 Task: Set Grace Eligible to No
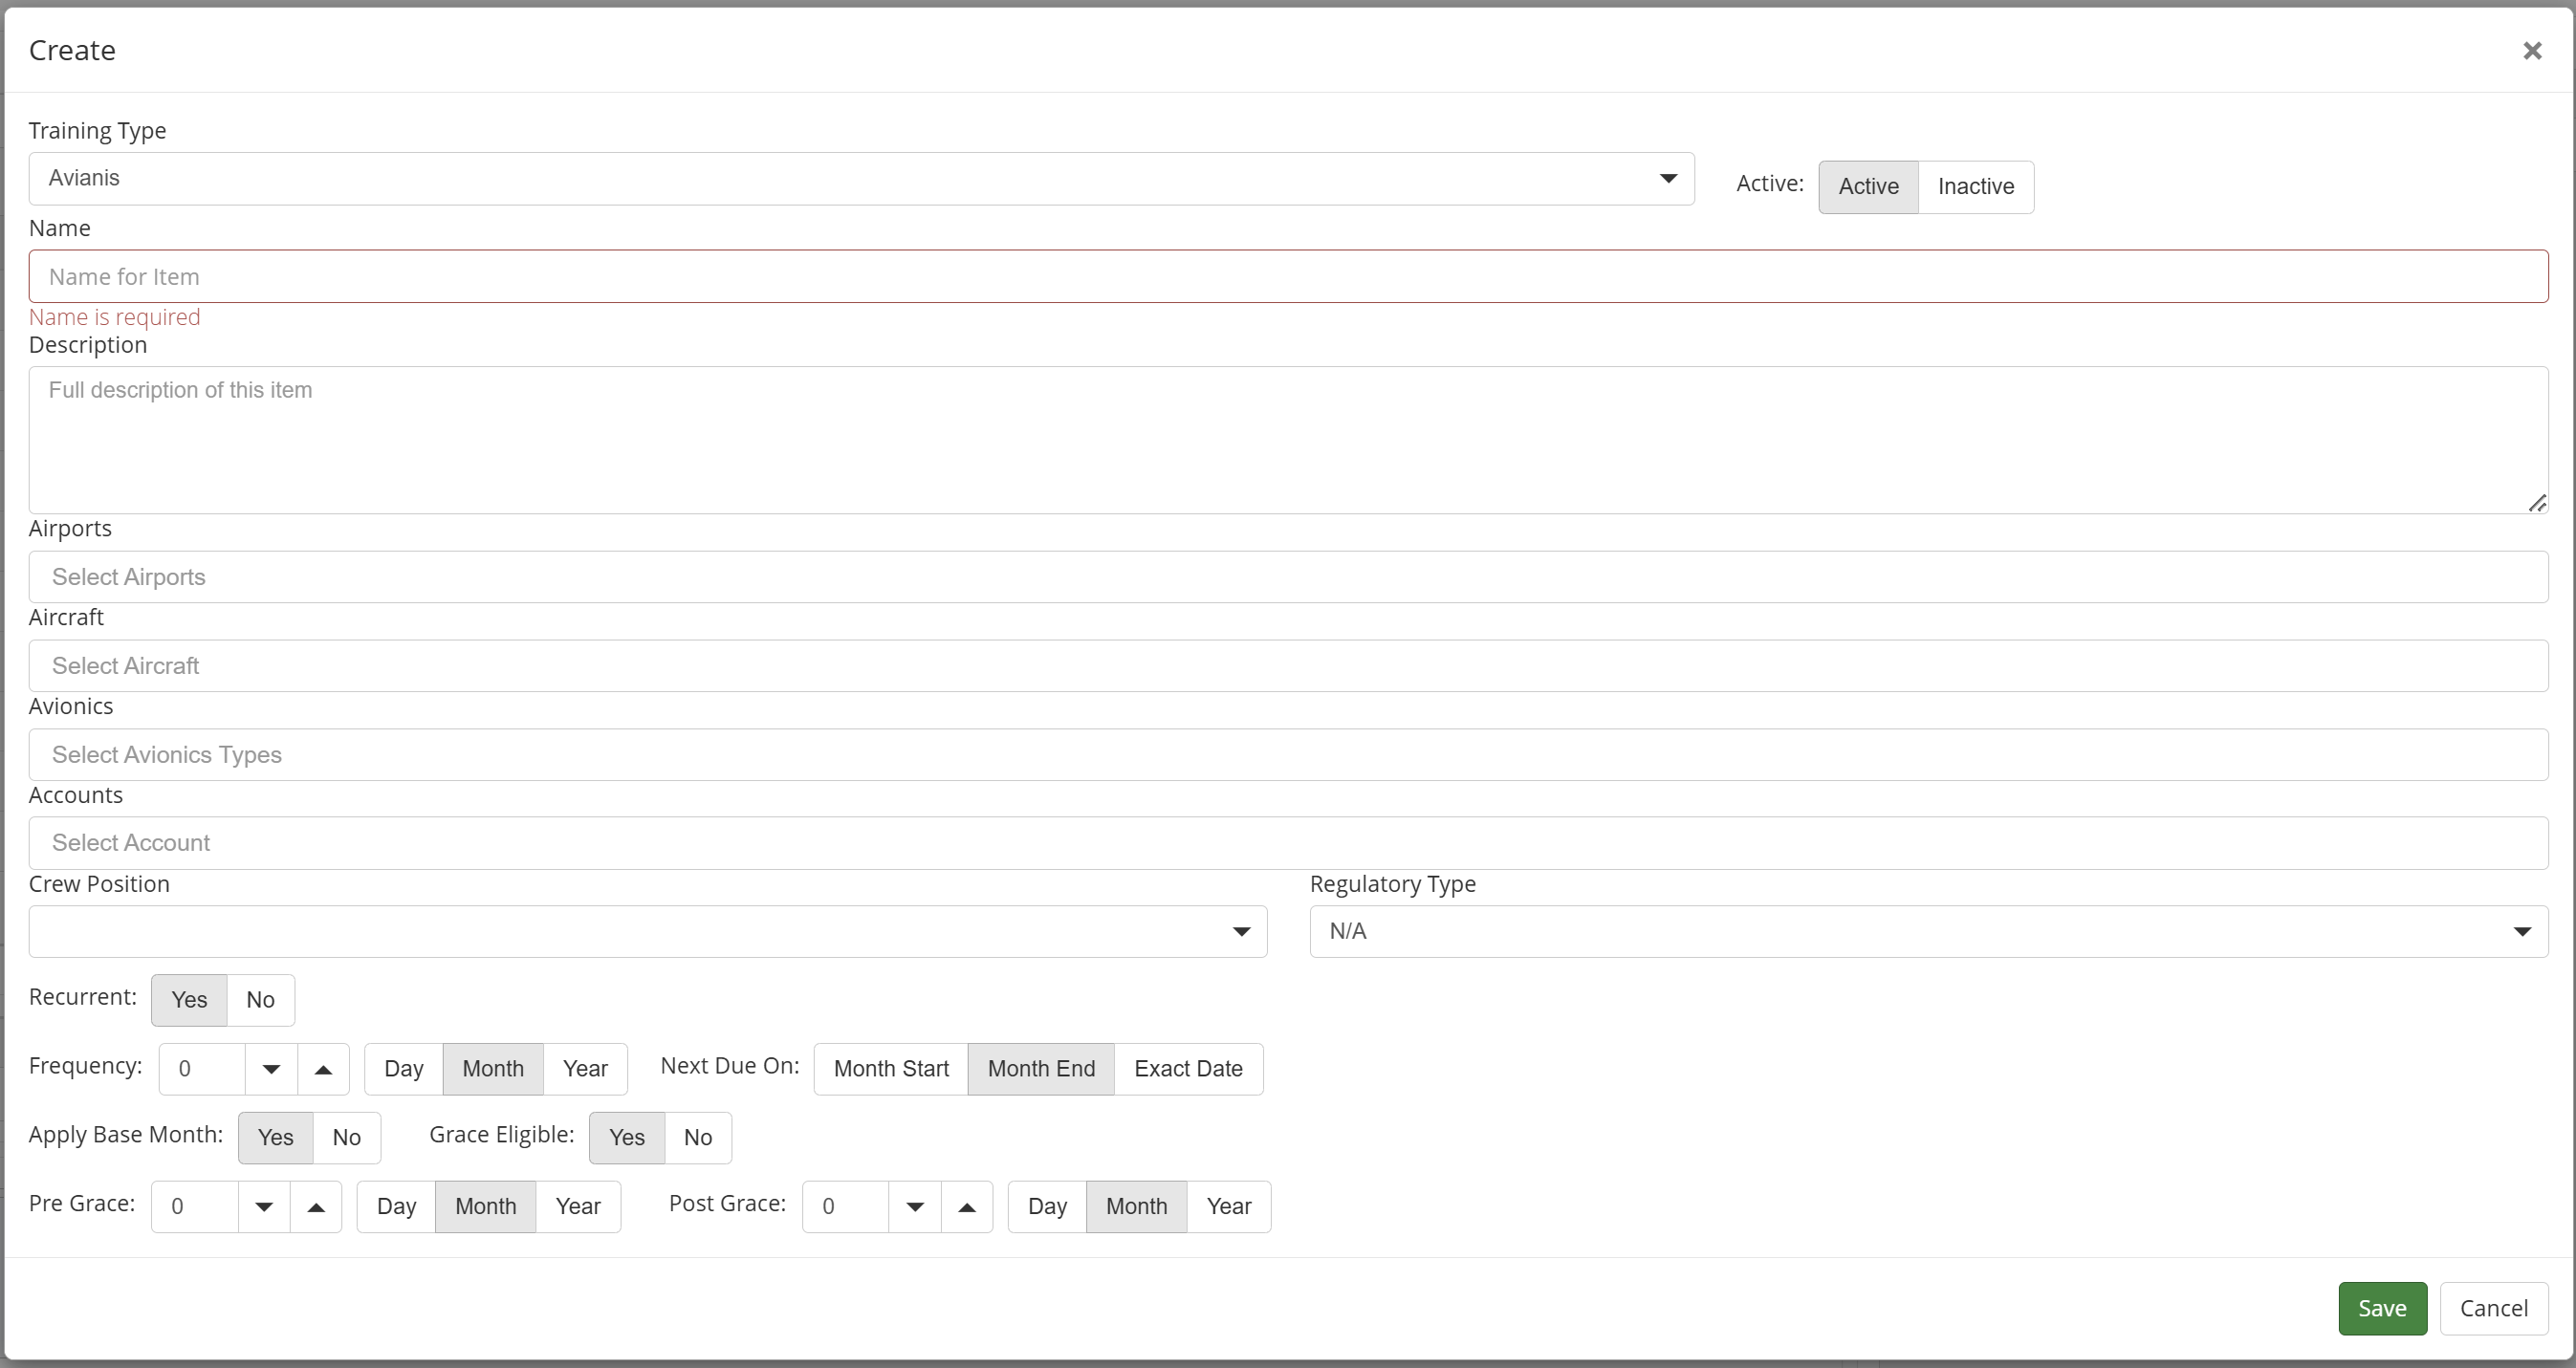click(x=698, y=1138)
